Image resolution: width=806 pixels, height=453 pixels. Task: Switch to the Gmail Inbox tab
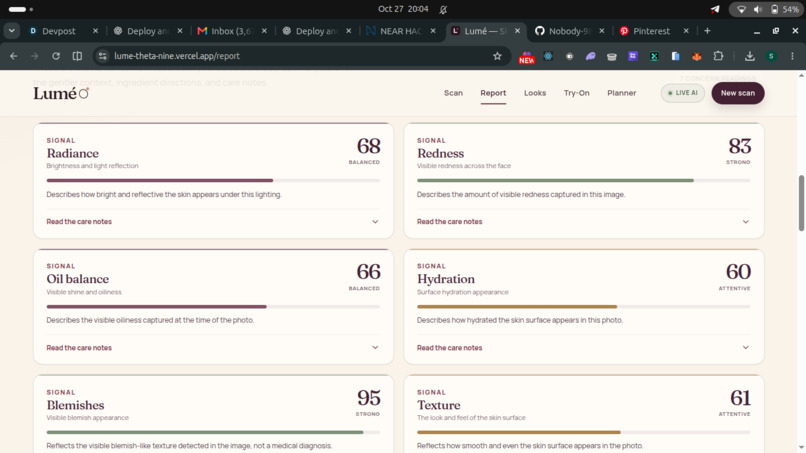tap(231, 31)
